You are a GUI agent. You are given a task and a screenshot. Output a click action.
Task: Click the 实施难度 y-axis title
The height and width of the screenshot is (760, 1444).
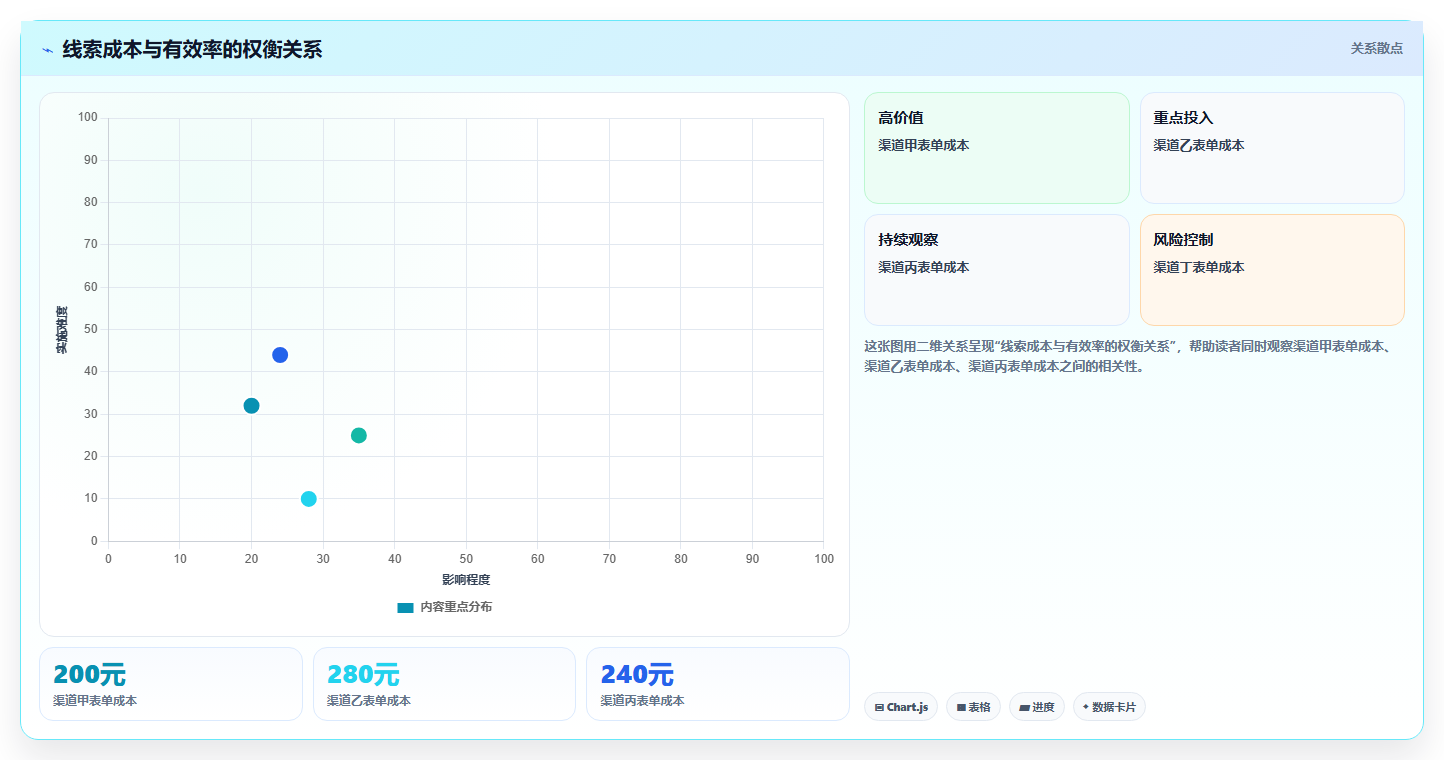pyautogui.click(x=62, y=330)
